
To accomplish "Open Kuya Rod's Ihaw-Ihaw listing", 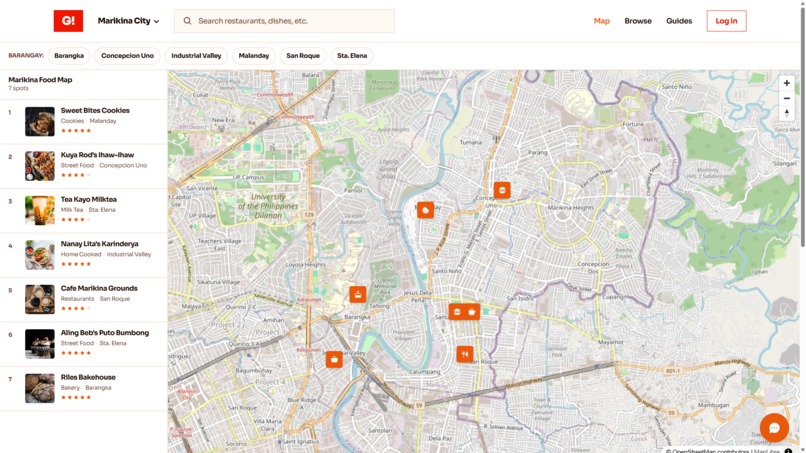I will point(83,166).
